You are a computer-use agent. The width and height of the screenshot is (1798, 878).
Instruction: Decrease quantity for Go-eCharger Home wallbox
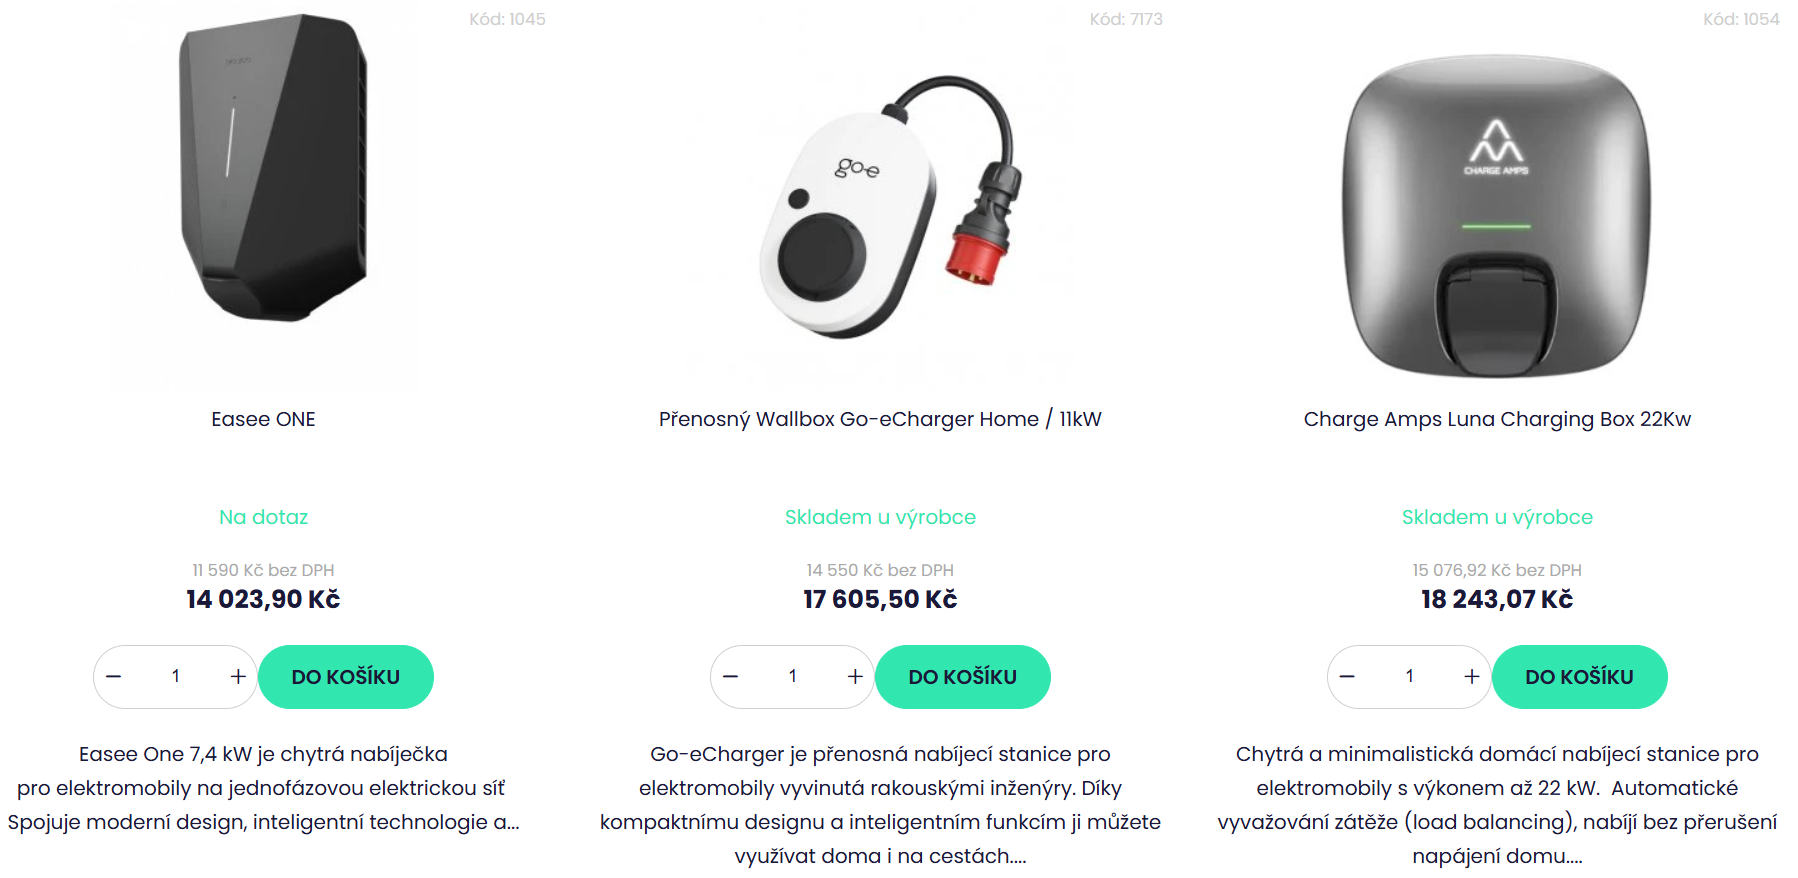tap(731, 677)
